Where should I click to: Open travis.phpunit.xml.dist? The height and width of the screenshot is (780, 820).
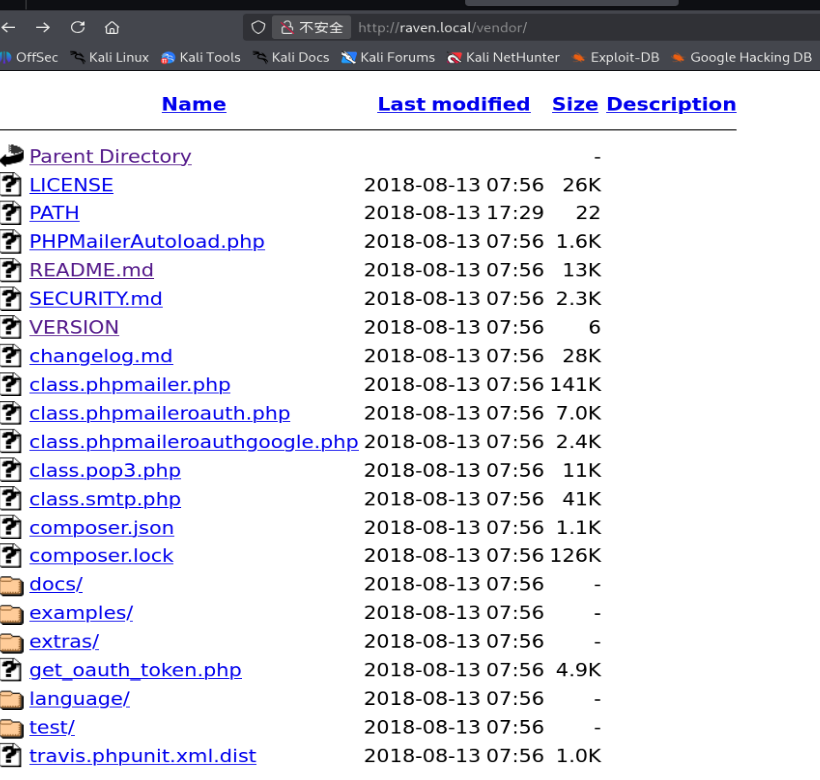143,756
